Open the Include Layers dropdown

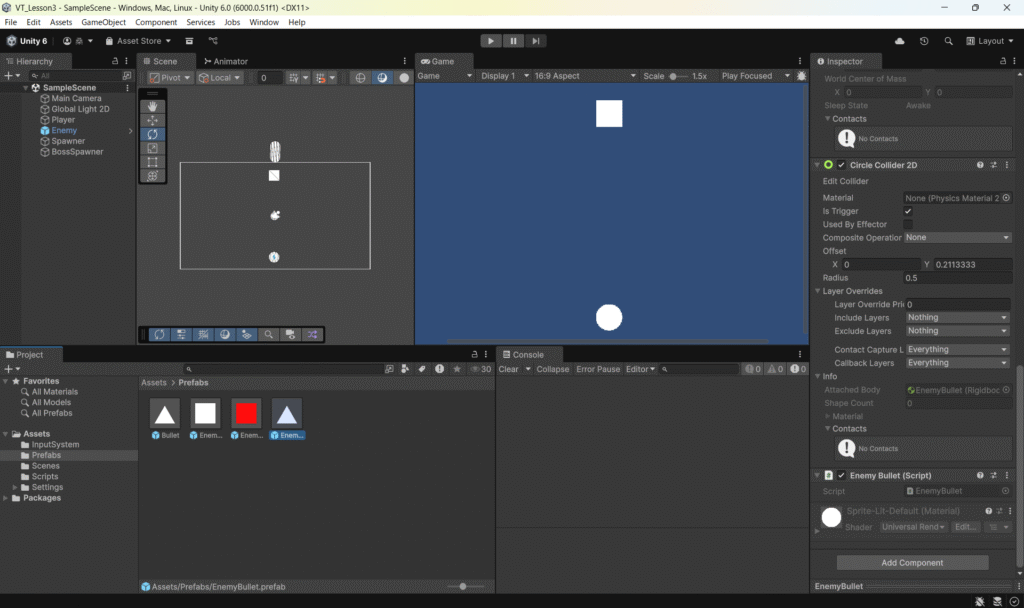(957, 317)
